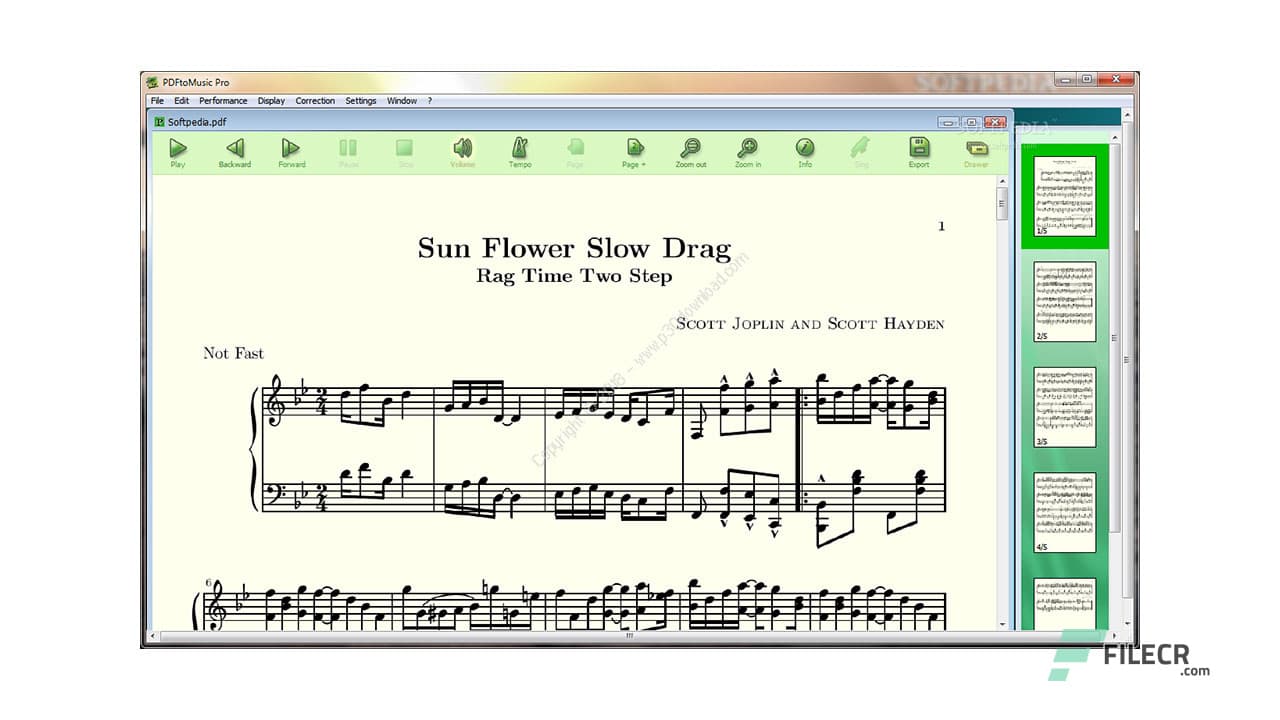Screen dimensions: 1280x720
Task: Click the Info icon
Action: tap(805, 150)
